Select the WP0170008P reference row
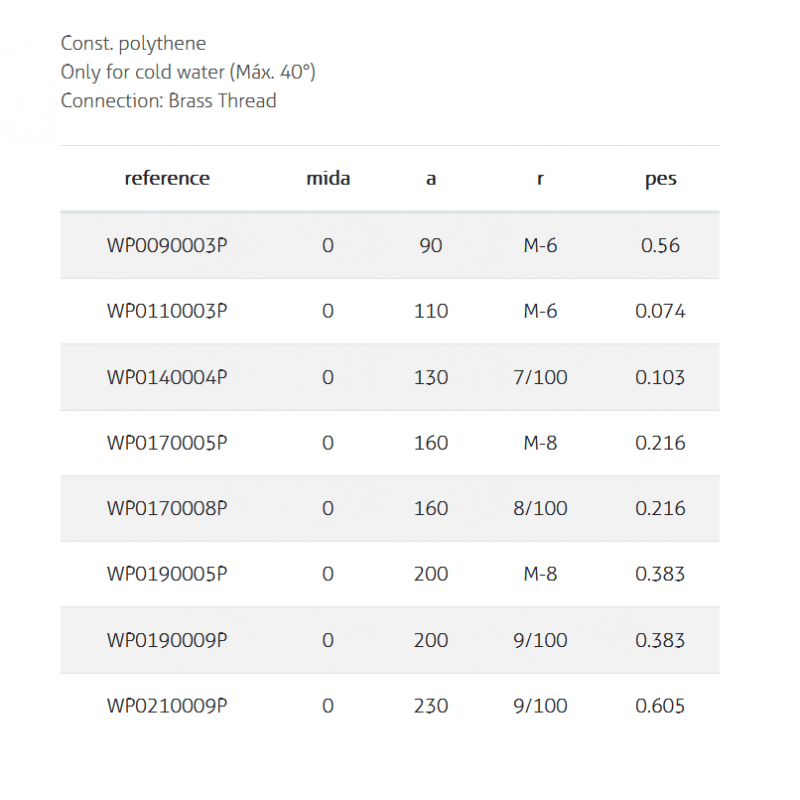Viewport: 800px width, 800px height. [x=167, y=508]
